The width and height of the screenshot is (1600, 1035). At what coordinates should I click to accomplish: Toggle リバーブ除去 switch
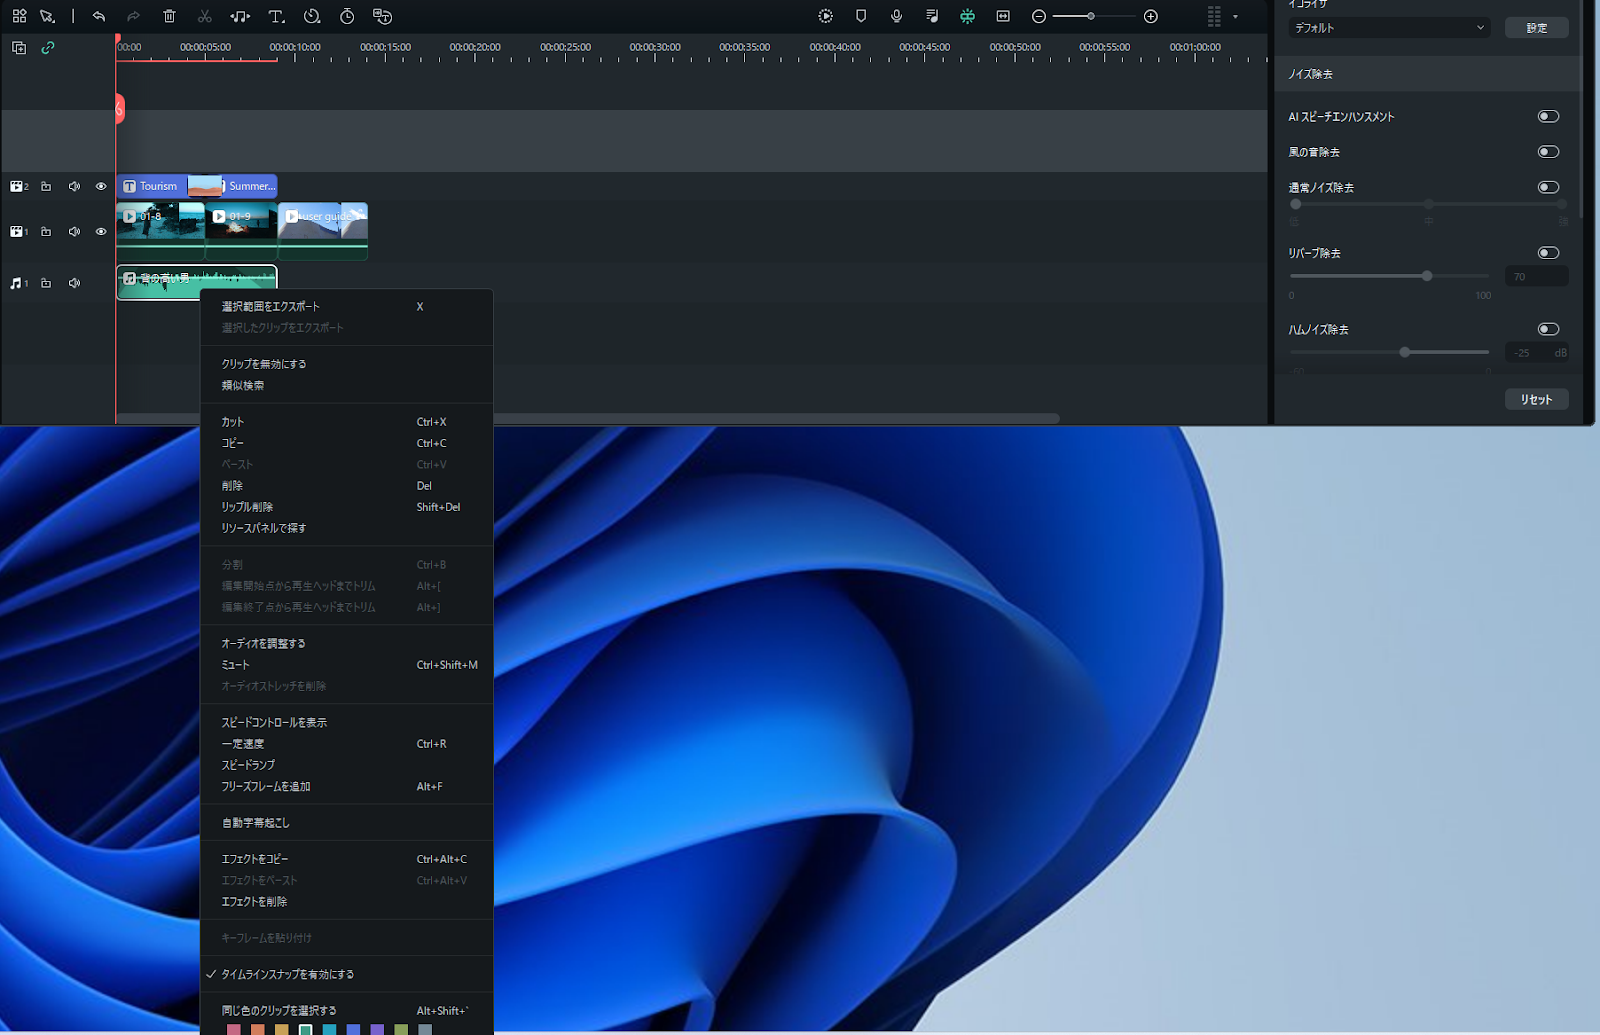(1548, 253)
